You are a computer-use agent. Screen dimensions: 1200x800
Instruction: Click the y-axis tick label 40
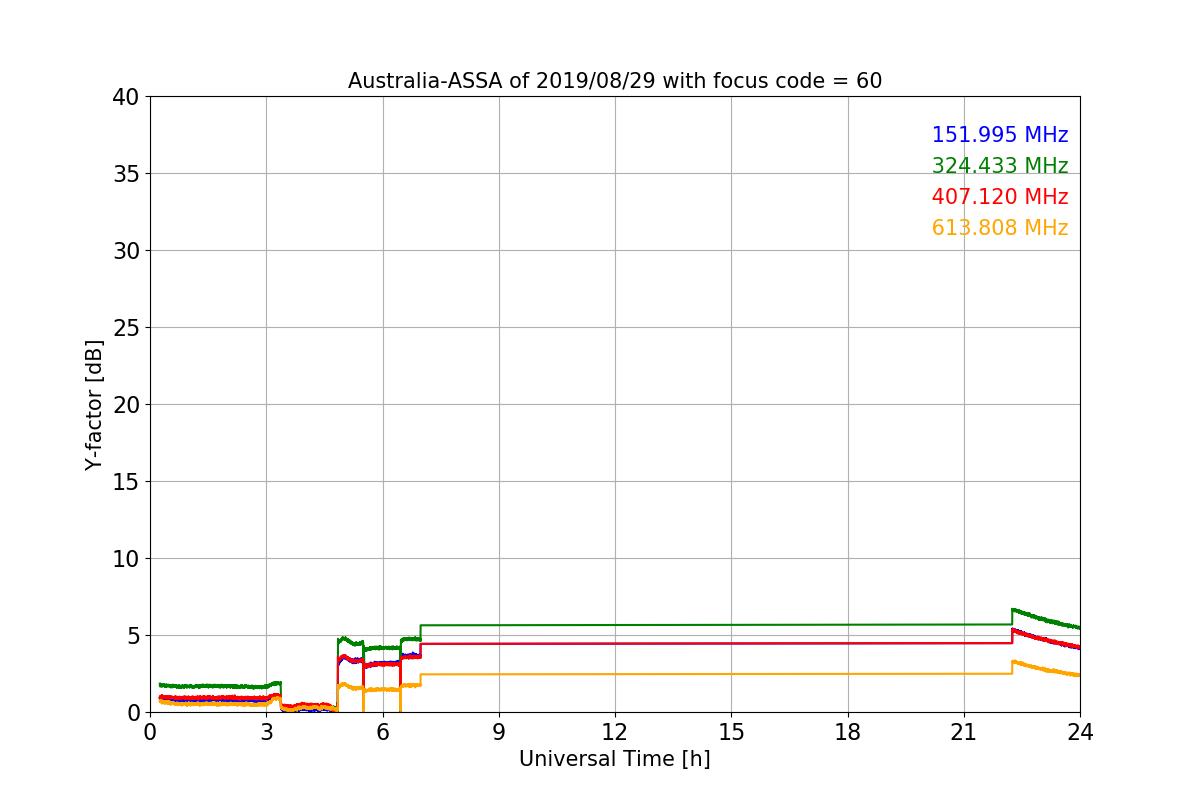click(126, 97)
